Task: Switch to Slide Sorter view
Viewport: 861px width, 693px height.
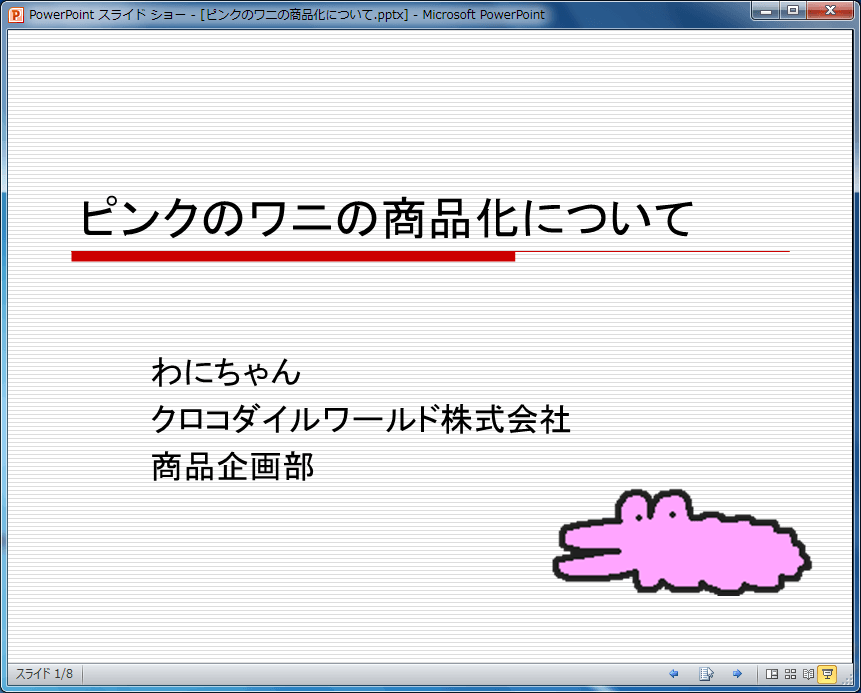Action: [790, 674]
